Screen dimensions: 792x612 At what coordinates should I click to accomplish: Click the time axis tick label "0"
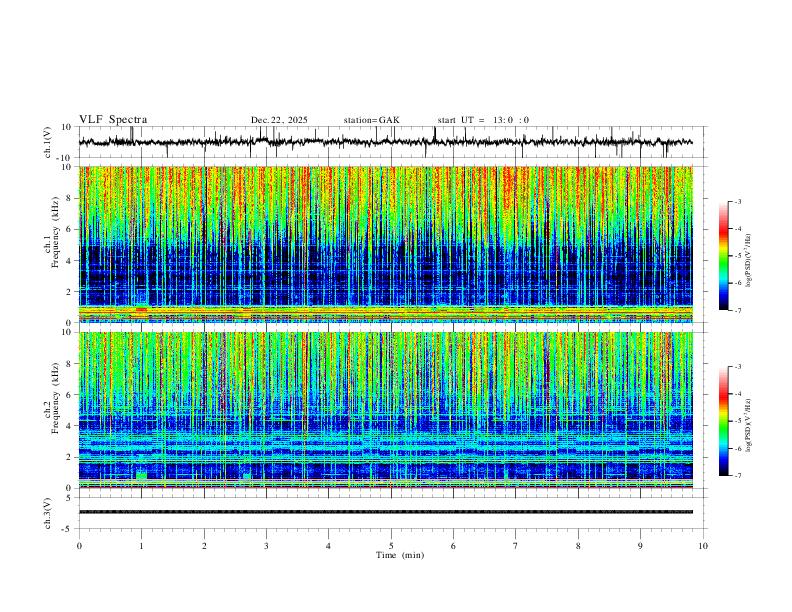(x=79, y=546)
